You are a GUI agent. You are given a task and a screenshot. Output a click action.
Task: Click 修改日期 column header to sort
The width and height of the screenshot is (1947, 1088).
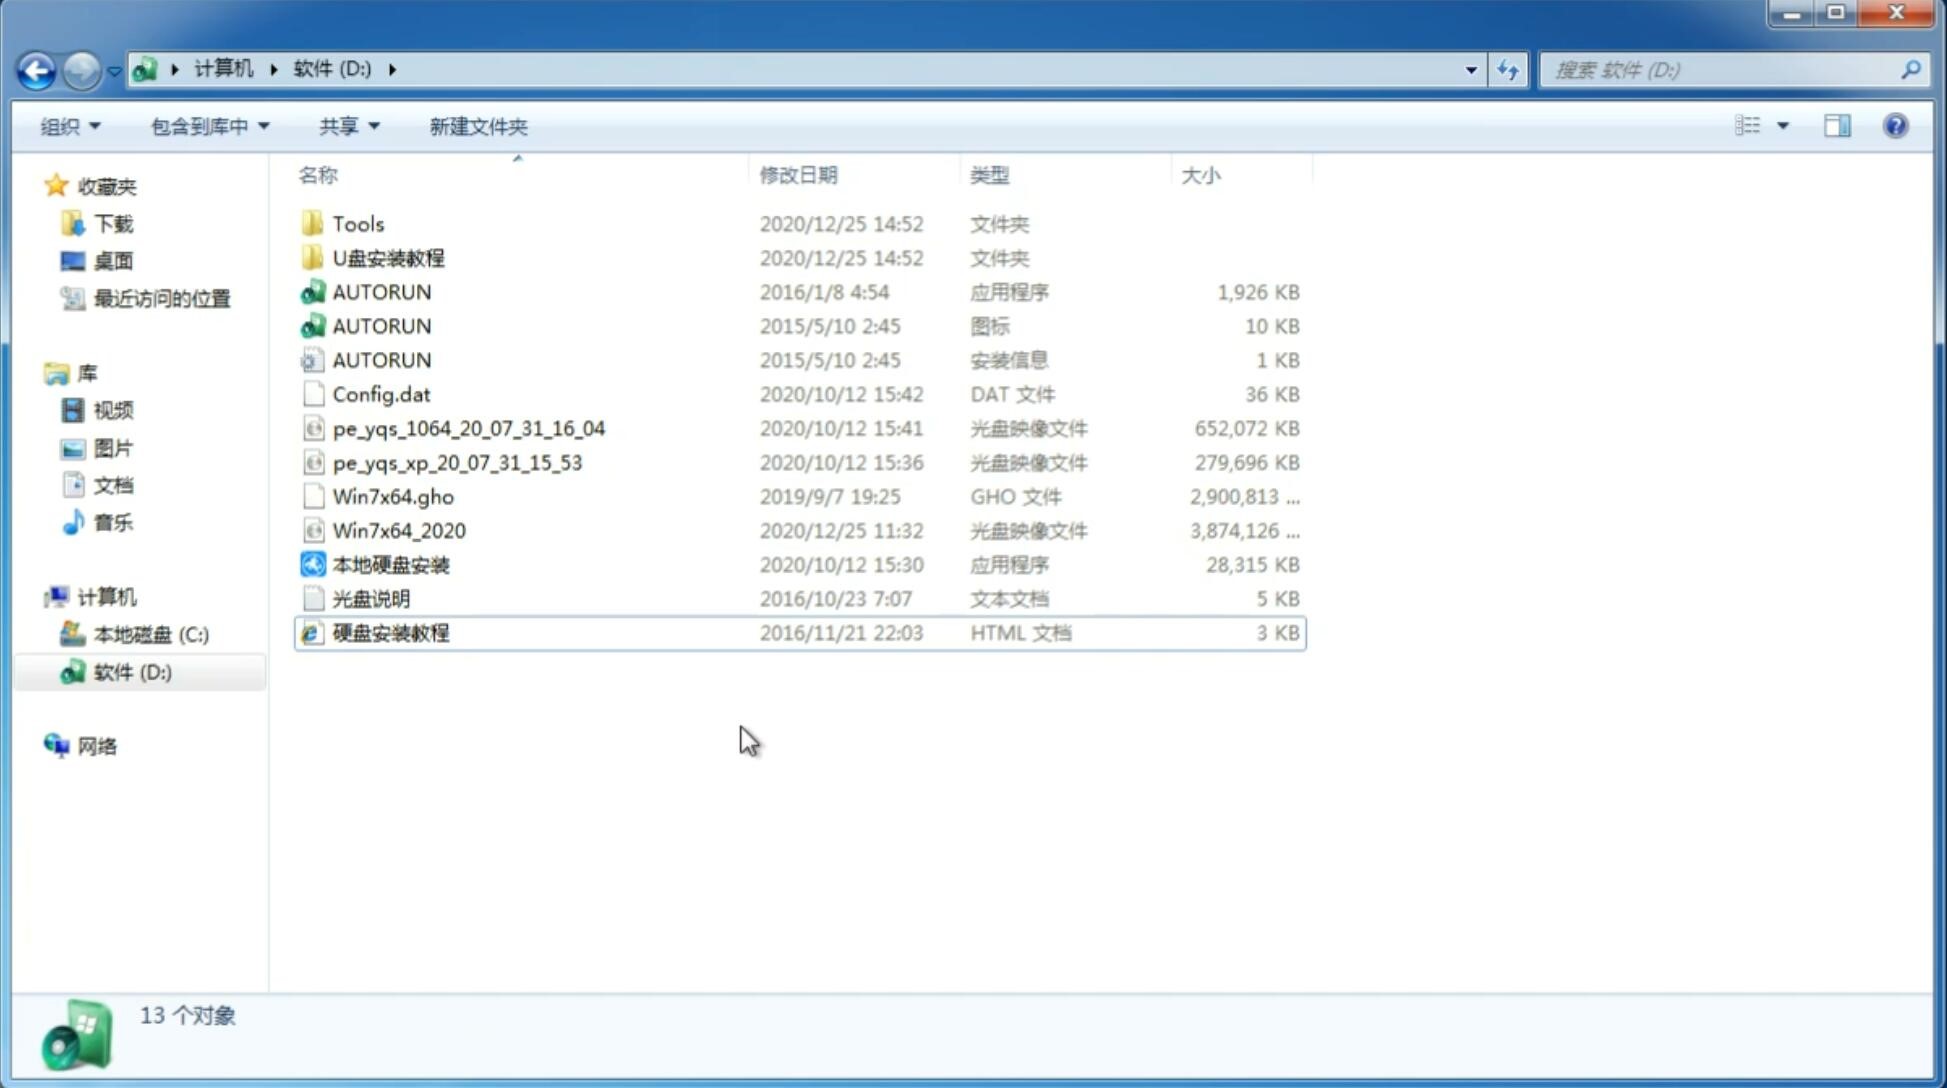click(x=800, y=175)
